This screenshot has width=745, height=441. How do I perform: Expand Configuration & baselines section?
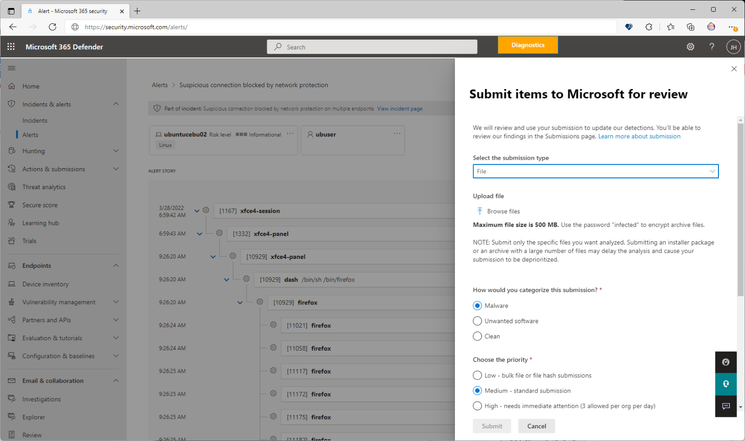(x=116, y=356)
